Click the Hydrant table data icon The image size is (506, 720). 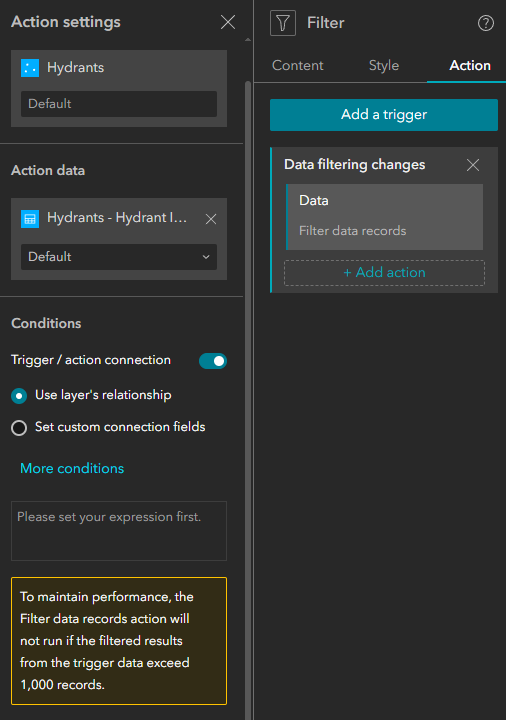30,219
